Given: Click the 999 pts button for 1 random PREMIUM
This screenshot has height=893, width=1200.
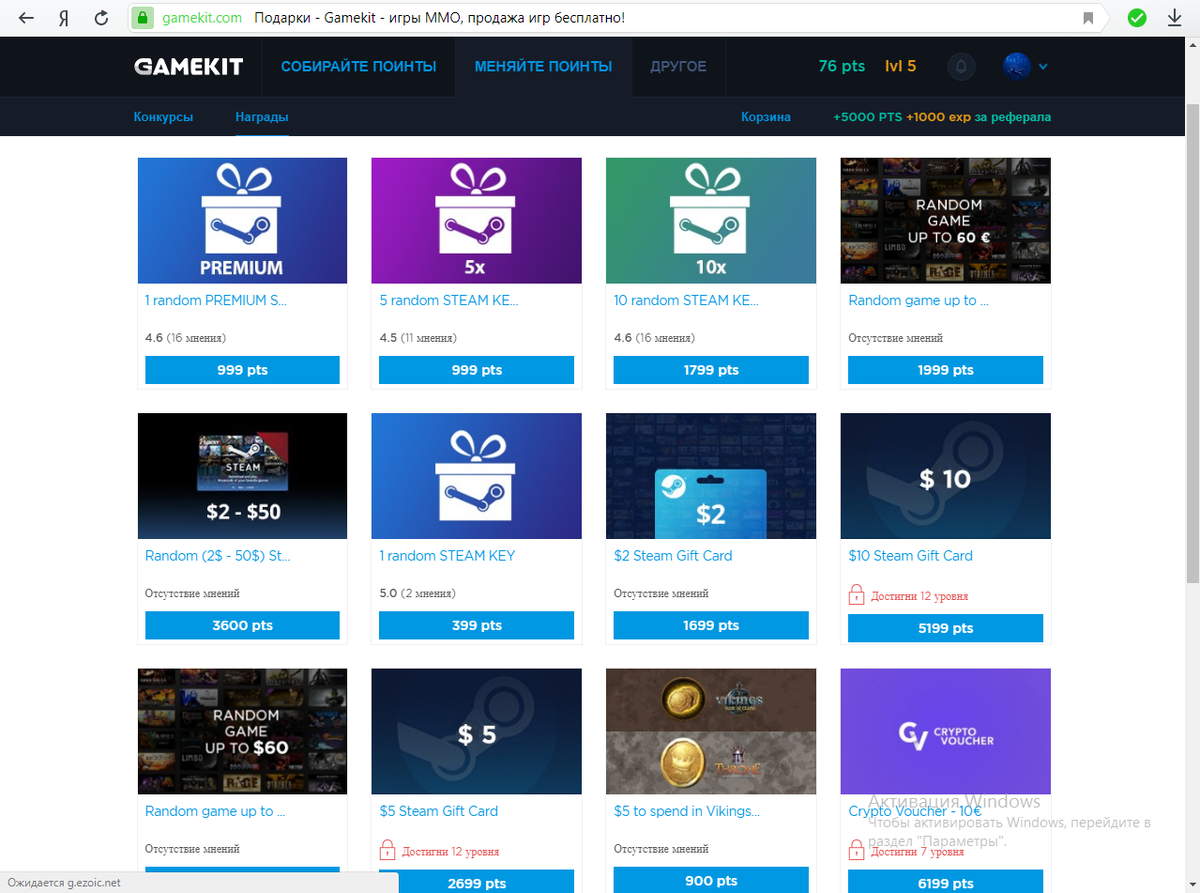Looking at the screenshot, I should (242, 370).
